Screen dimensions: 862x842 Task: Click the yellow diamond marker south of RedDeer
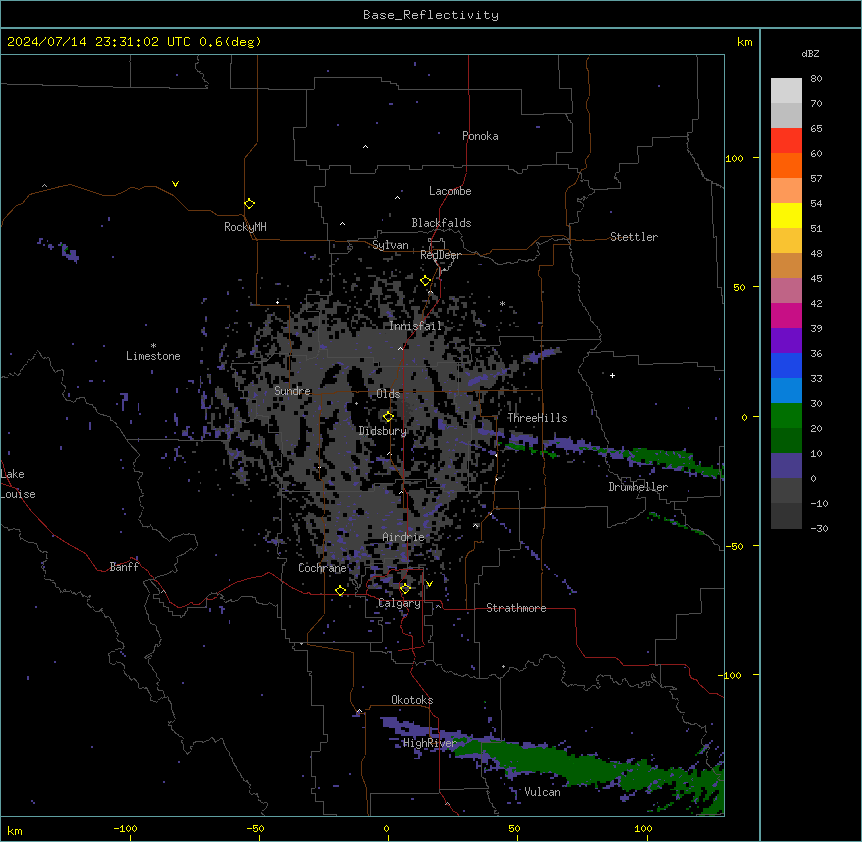(x=425, y=281)
